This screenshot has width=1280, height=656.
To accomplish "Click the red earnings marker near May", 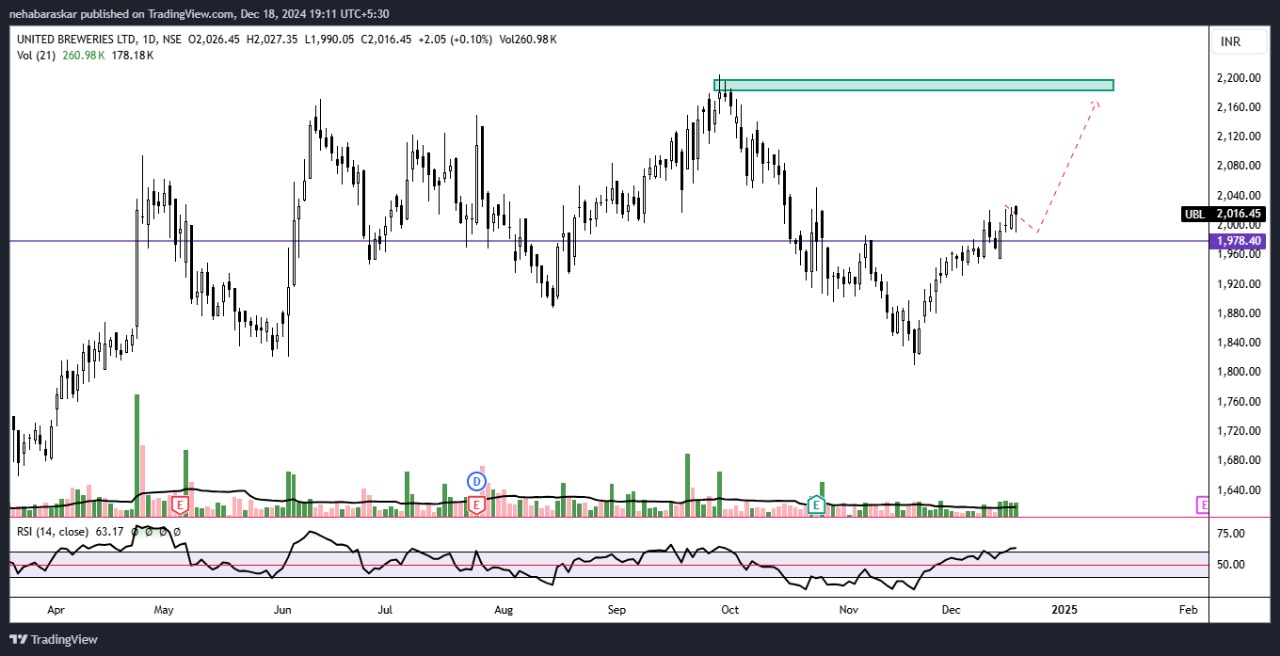I will pyautogui.click(x=180, y=505).
